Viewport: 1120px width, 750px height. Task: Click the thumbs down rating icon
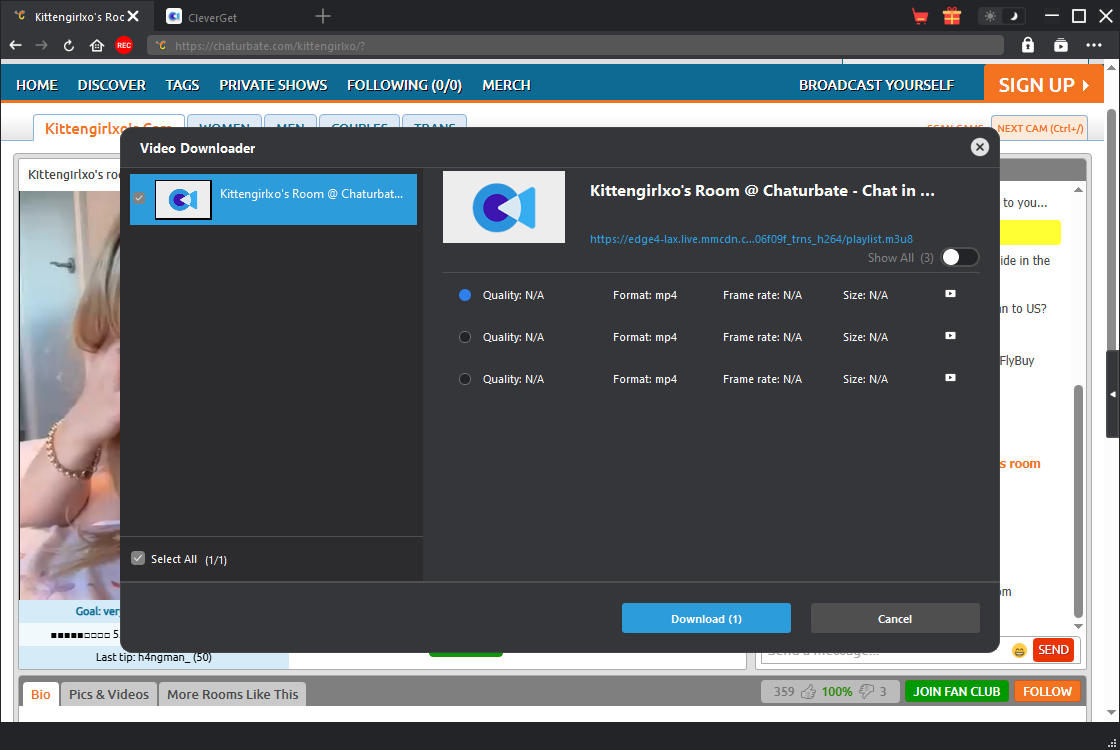coord(866,691)
